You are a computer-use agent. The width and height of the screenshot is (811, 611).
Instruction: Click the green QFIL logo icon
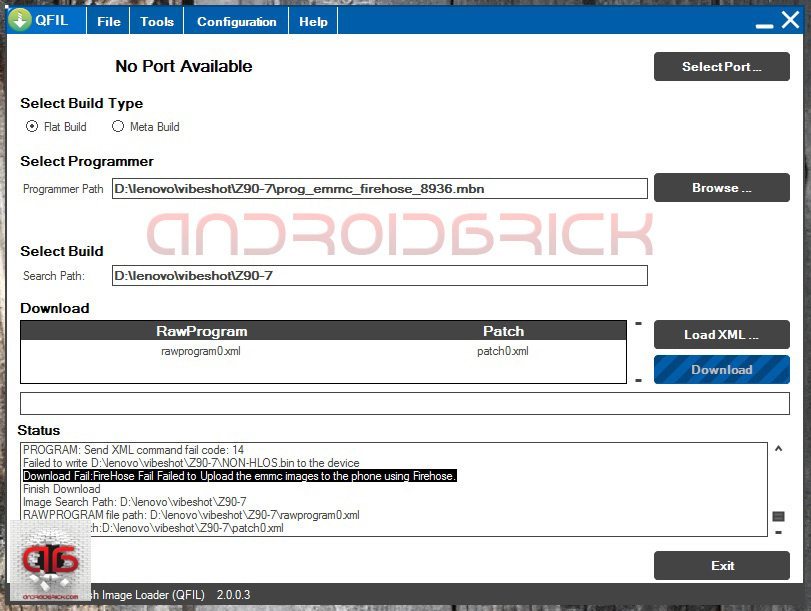click(21, 21)
